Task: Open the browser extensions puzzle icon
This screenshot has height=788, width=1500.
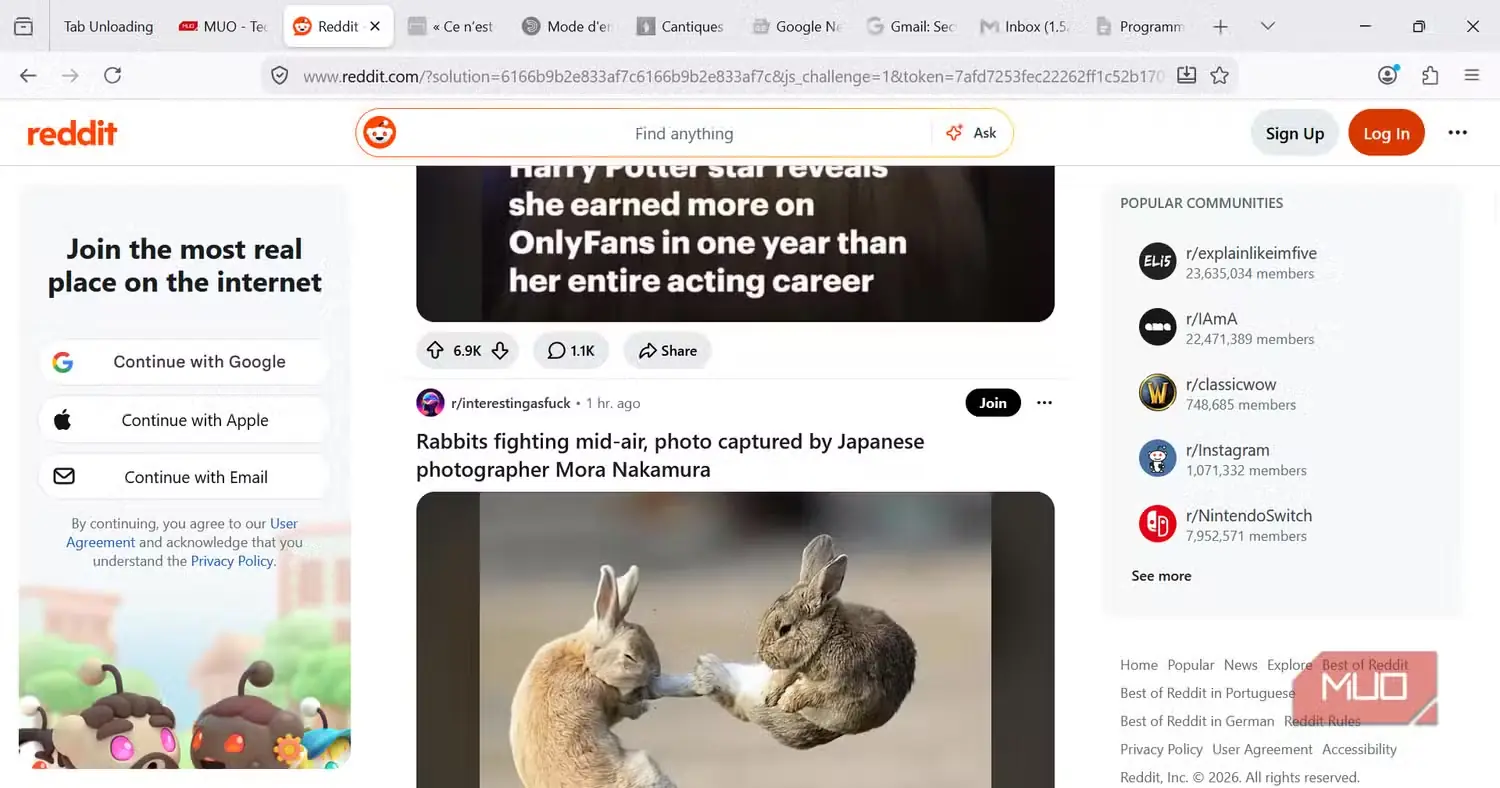Action: coord(1430,75)
